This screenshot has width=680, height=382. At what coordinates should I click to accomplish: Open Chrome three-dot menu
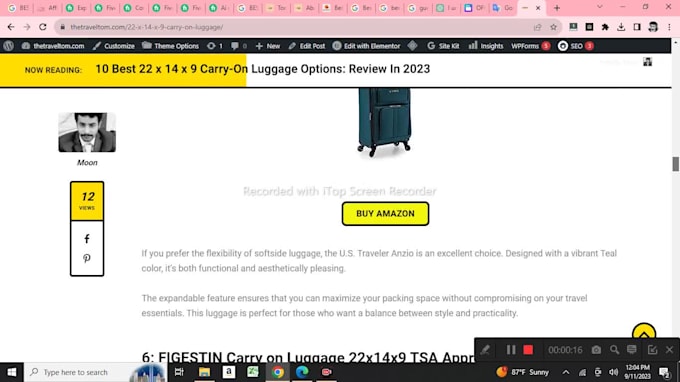pyautogui.click(x=669, y=27)
